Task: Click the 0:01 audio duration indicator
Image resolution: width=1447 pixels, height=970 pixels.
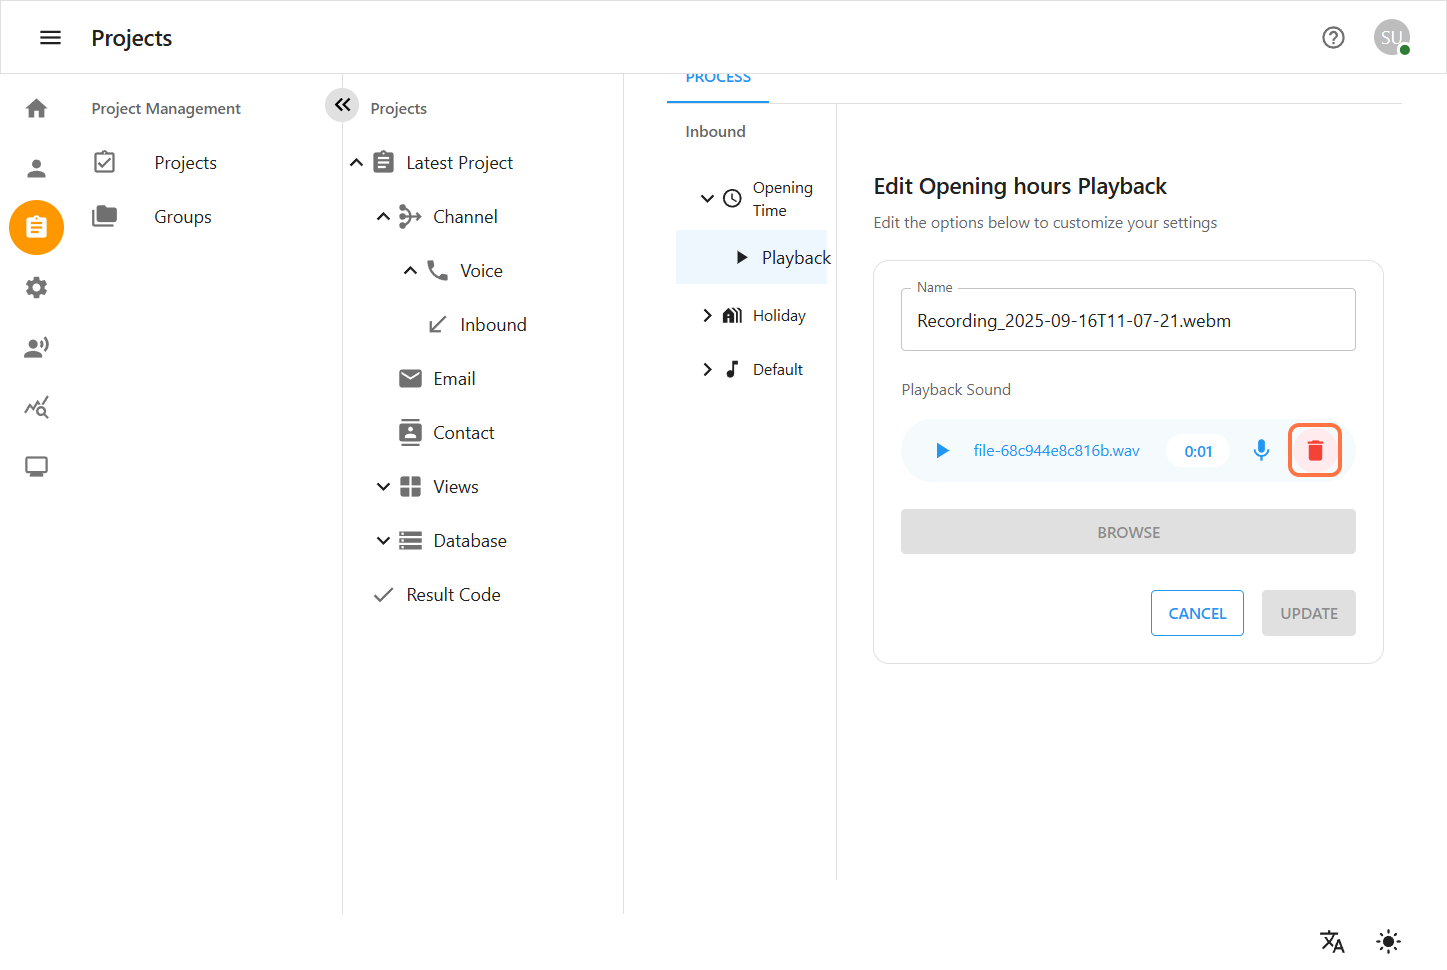Action: click(1198, 451)
